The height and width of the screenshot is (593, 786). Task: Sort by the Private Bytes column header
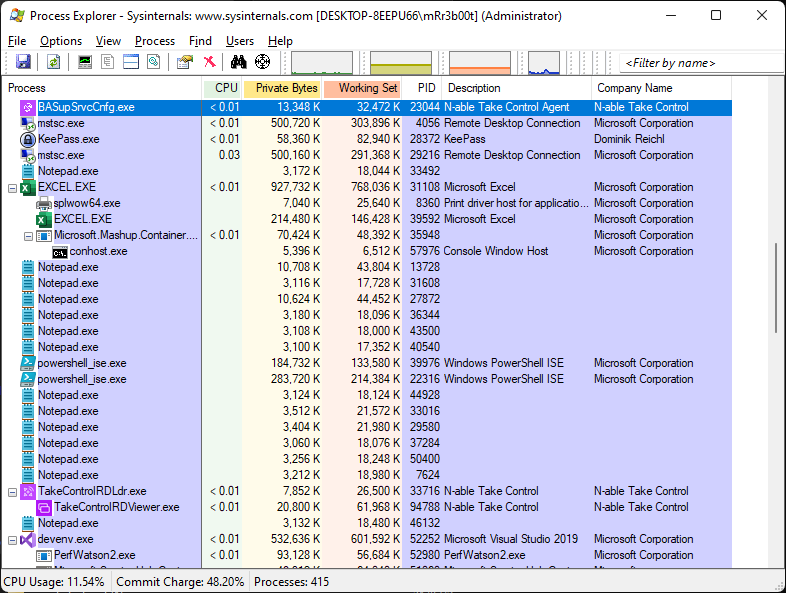[x=282, y=88]
